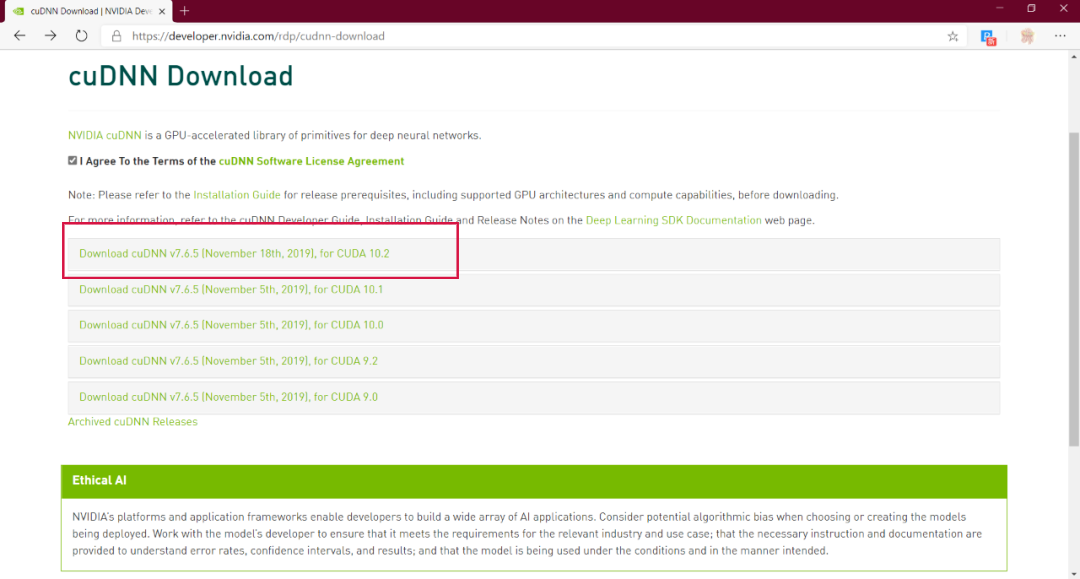
Task: Close the browser window
Action: (1063, 8)
